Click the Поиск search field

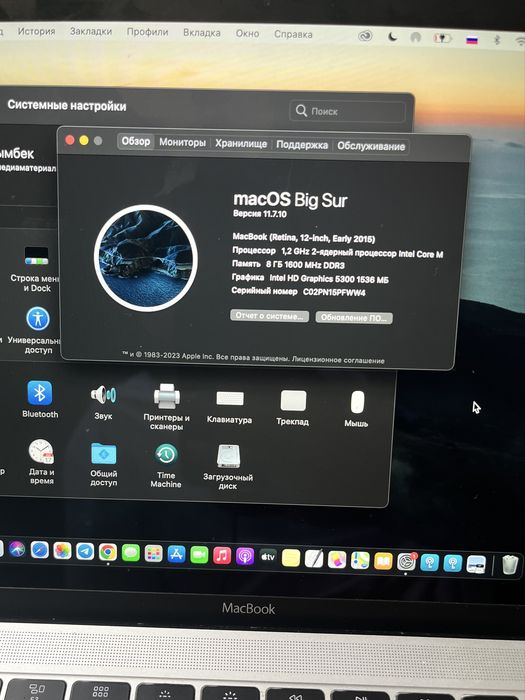click(x=347, y=111)
